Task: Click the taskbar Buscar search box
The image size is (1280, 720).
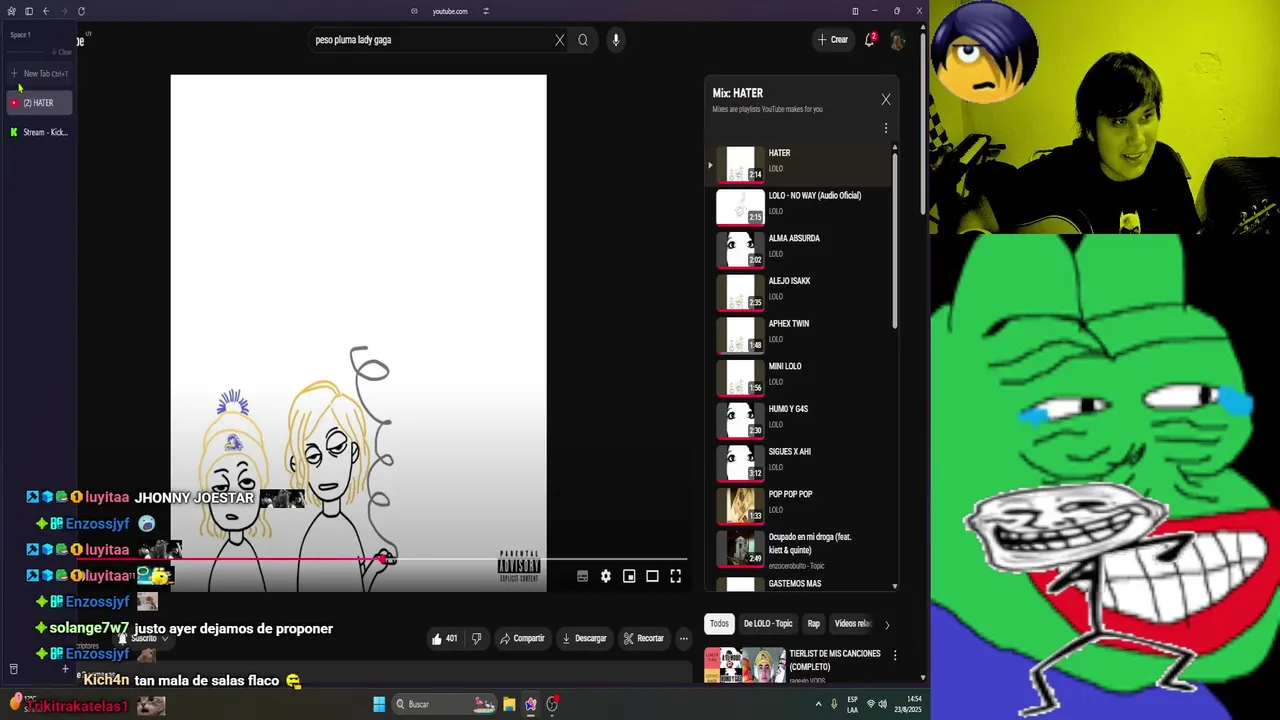Action: 445,704
